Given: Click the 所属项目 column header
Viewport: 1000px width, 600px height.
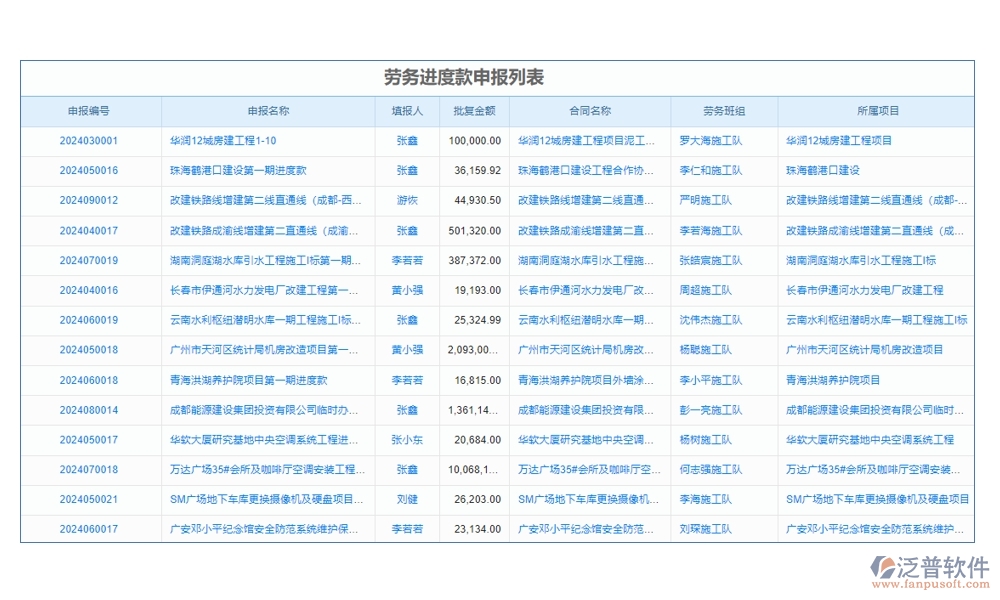Looking at the screenshot, I should tap(860, 110).
